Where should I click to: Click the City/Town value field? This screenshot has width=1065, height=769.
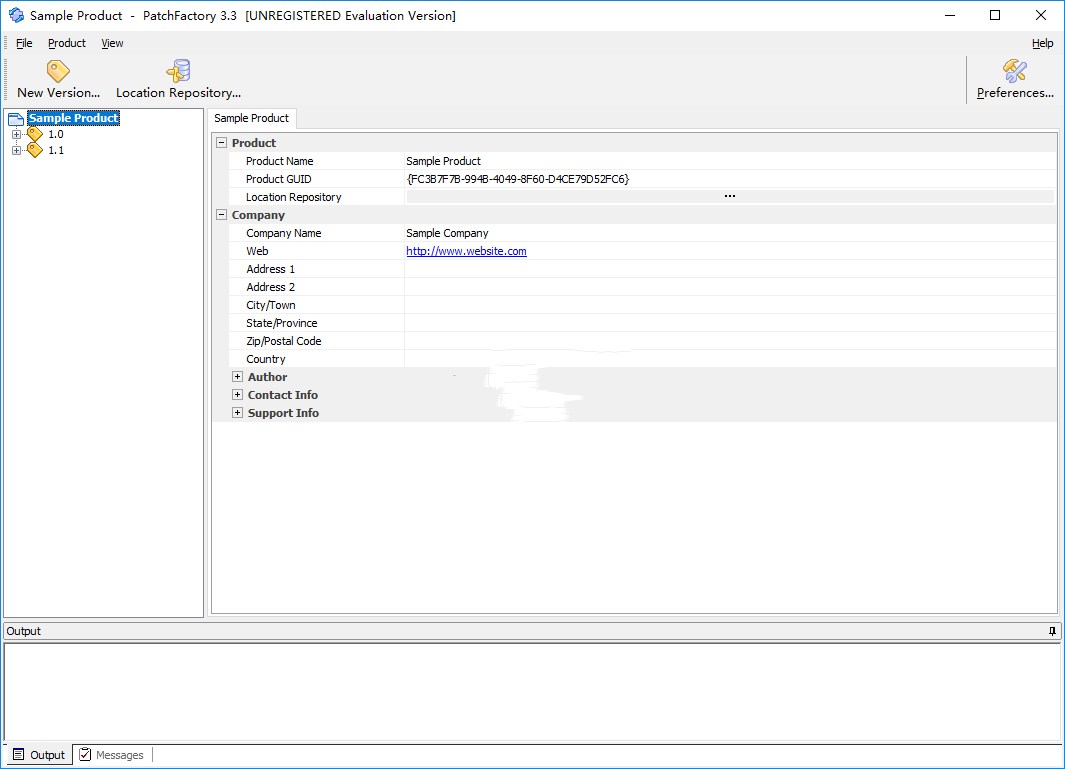tap(730, 305)
